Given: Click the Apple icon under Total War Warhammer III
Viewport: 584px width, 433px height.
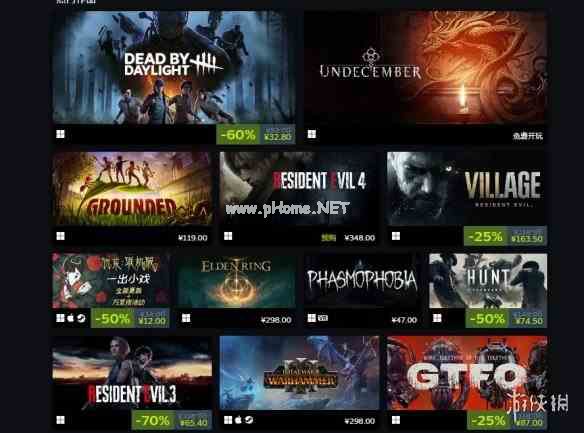Looking at the screenshot, I should point(239,420).
